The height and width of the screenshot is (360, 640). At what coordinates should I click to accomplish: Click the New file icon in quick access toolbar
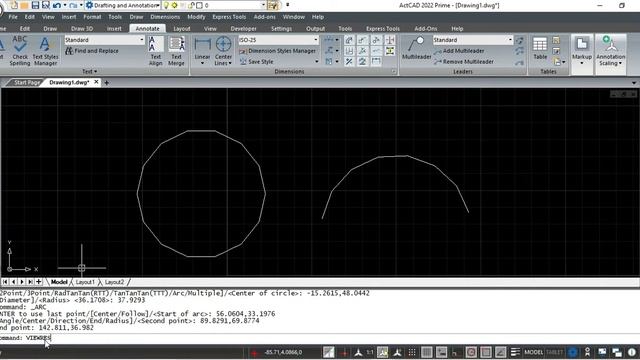pos(14,5)
